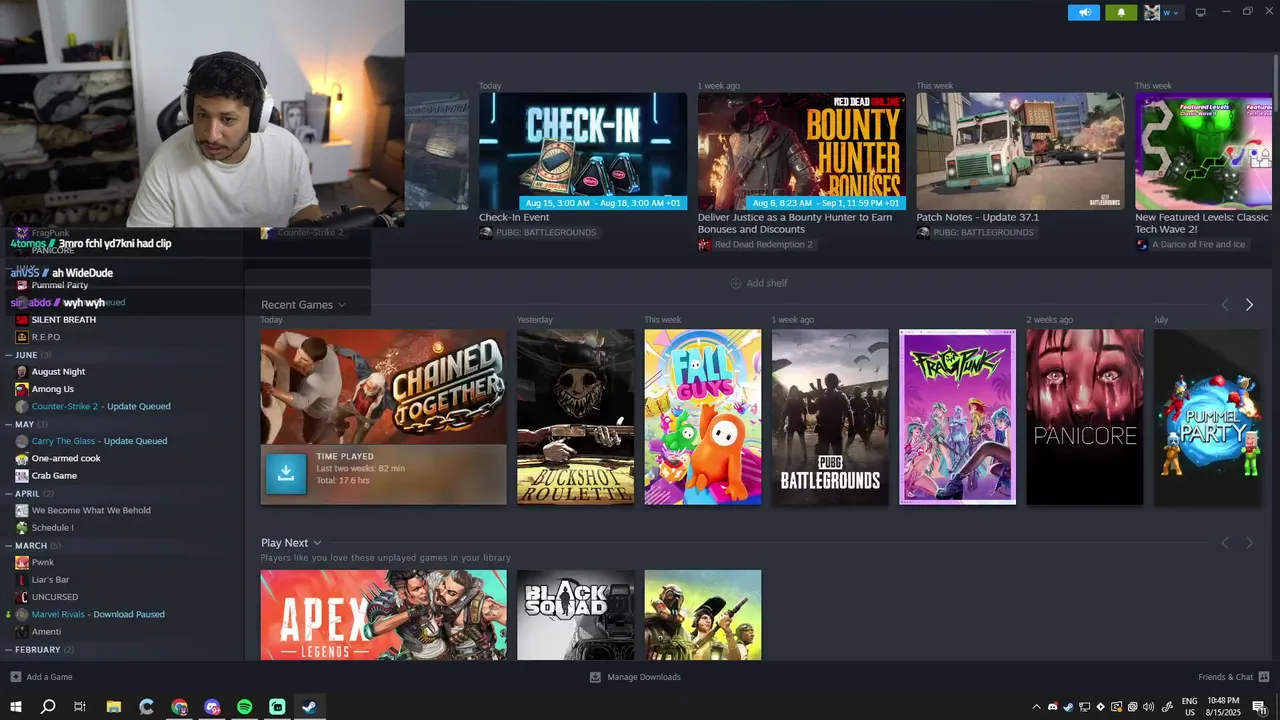Open Fall Guys game cover
1280x720 pixels.
[703, 417]
